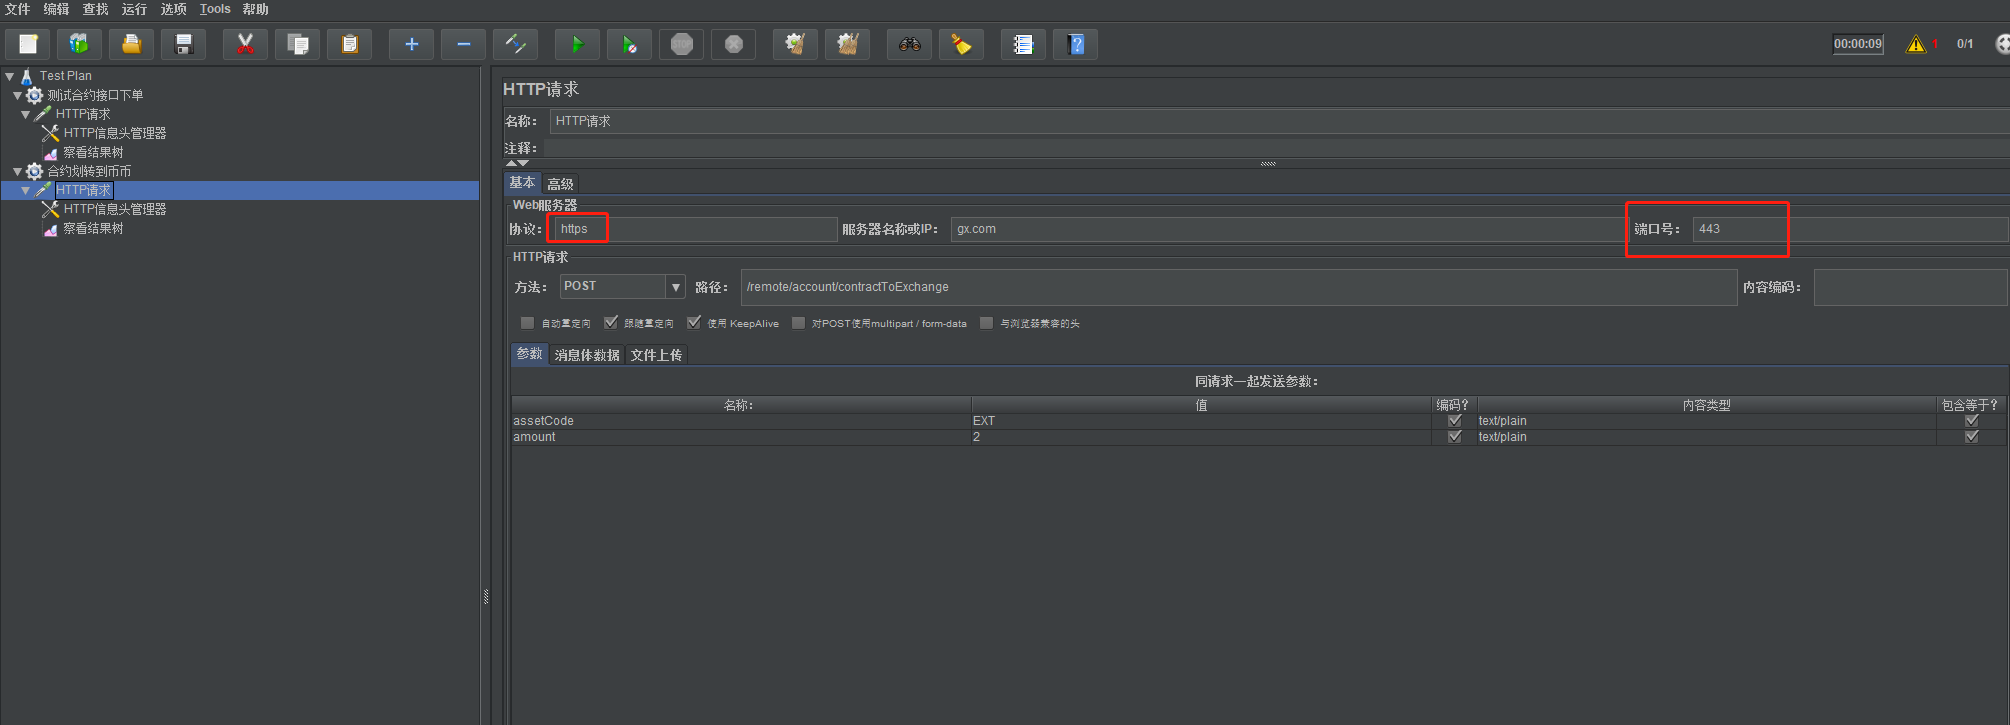
Task: Toggle 包含等于 checkbox in assetCode row
Action: [1971, 421]
